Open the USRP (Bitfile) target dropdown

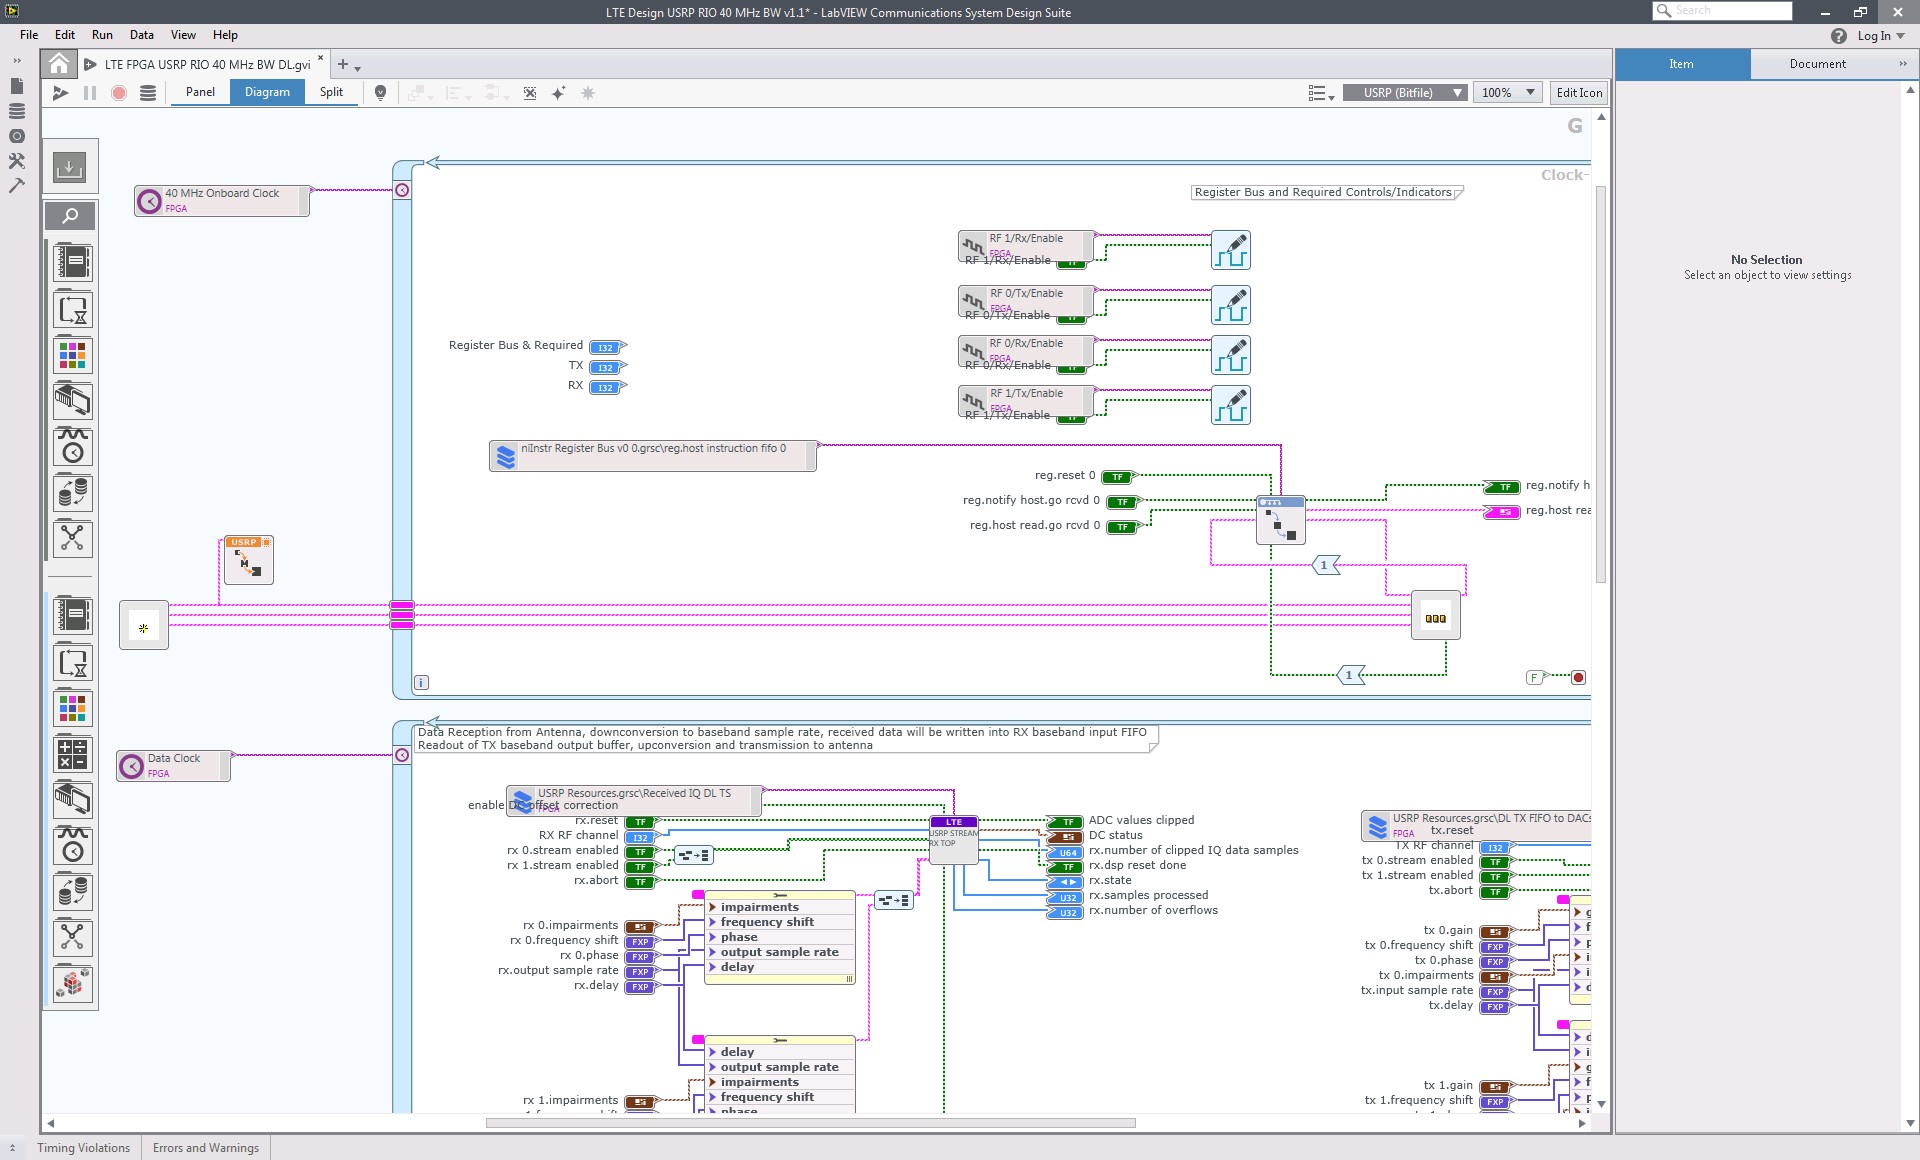point(1406,93)
